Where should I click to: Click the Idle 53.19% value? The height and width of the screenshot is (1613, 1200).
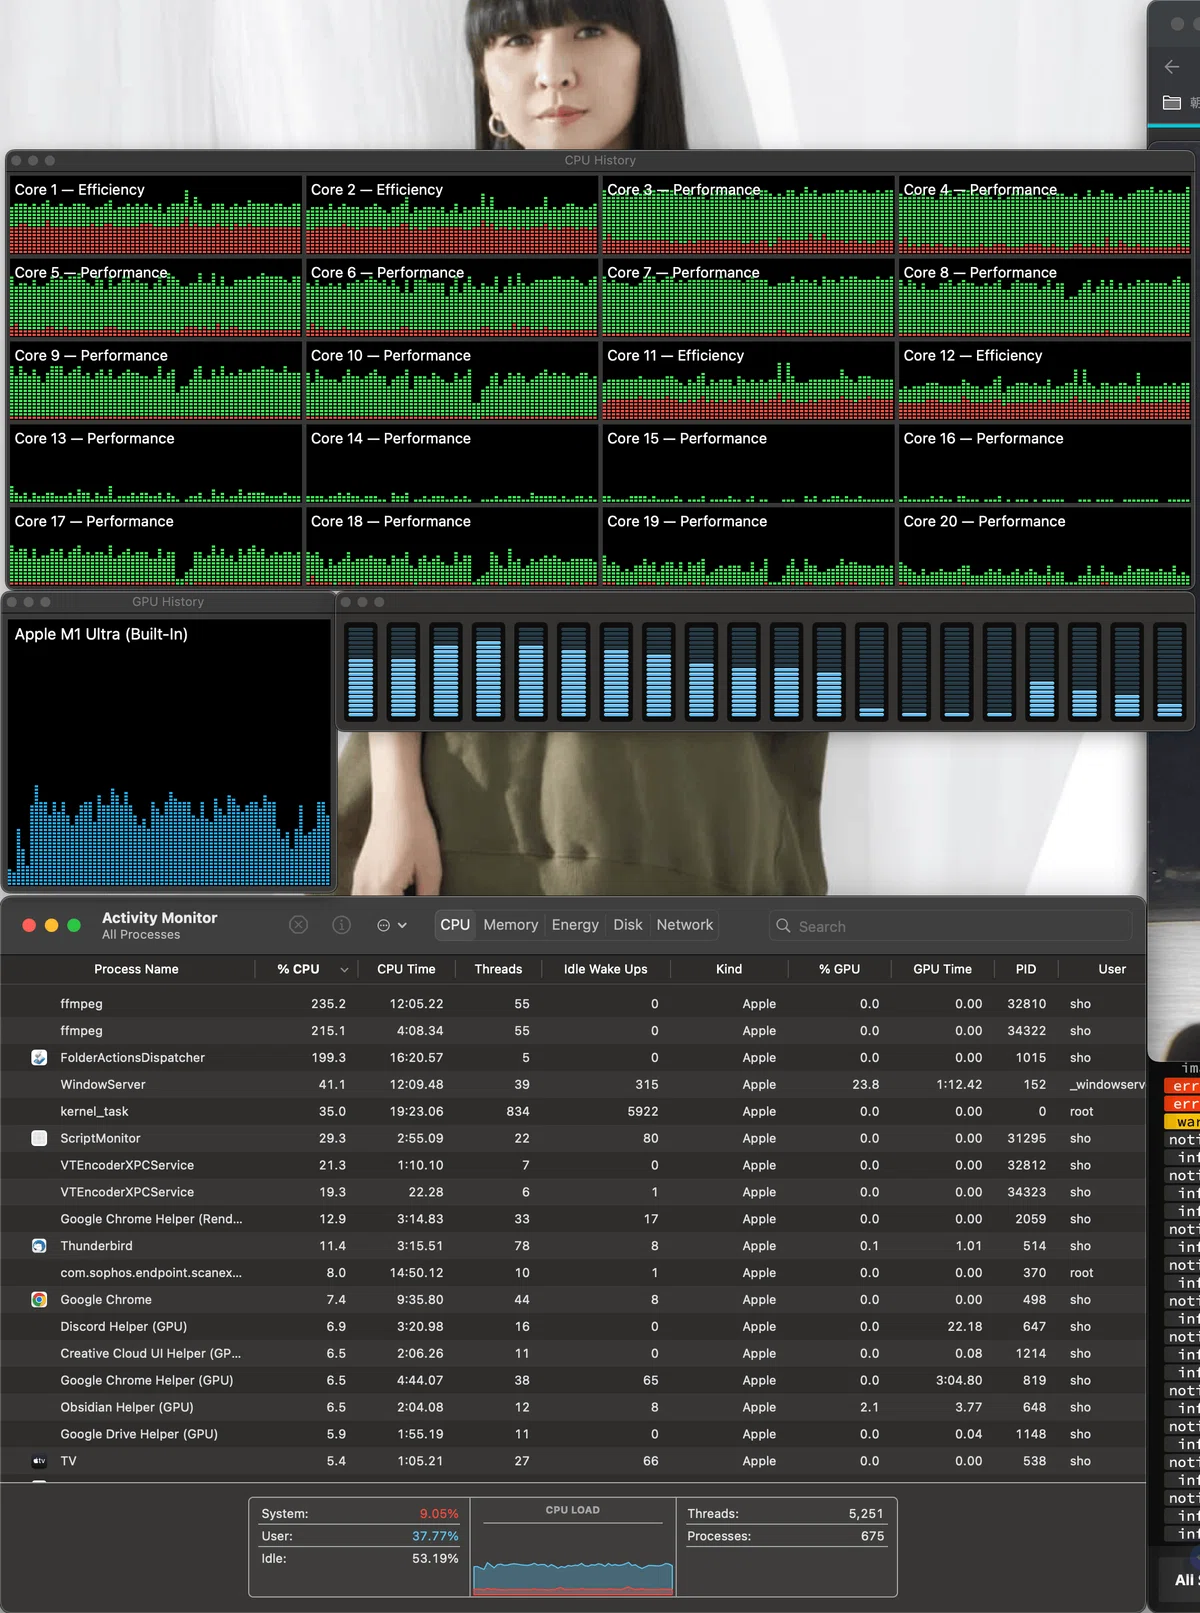click(435, 1558)
